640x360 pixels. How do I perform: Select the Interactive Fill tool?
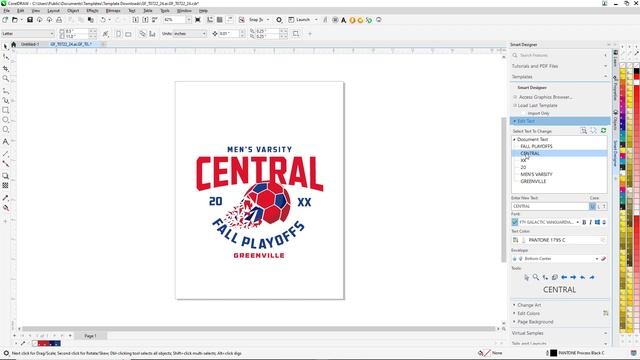click(x=6, y=208)
